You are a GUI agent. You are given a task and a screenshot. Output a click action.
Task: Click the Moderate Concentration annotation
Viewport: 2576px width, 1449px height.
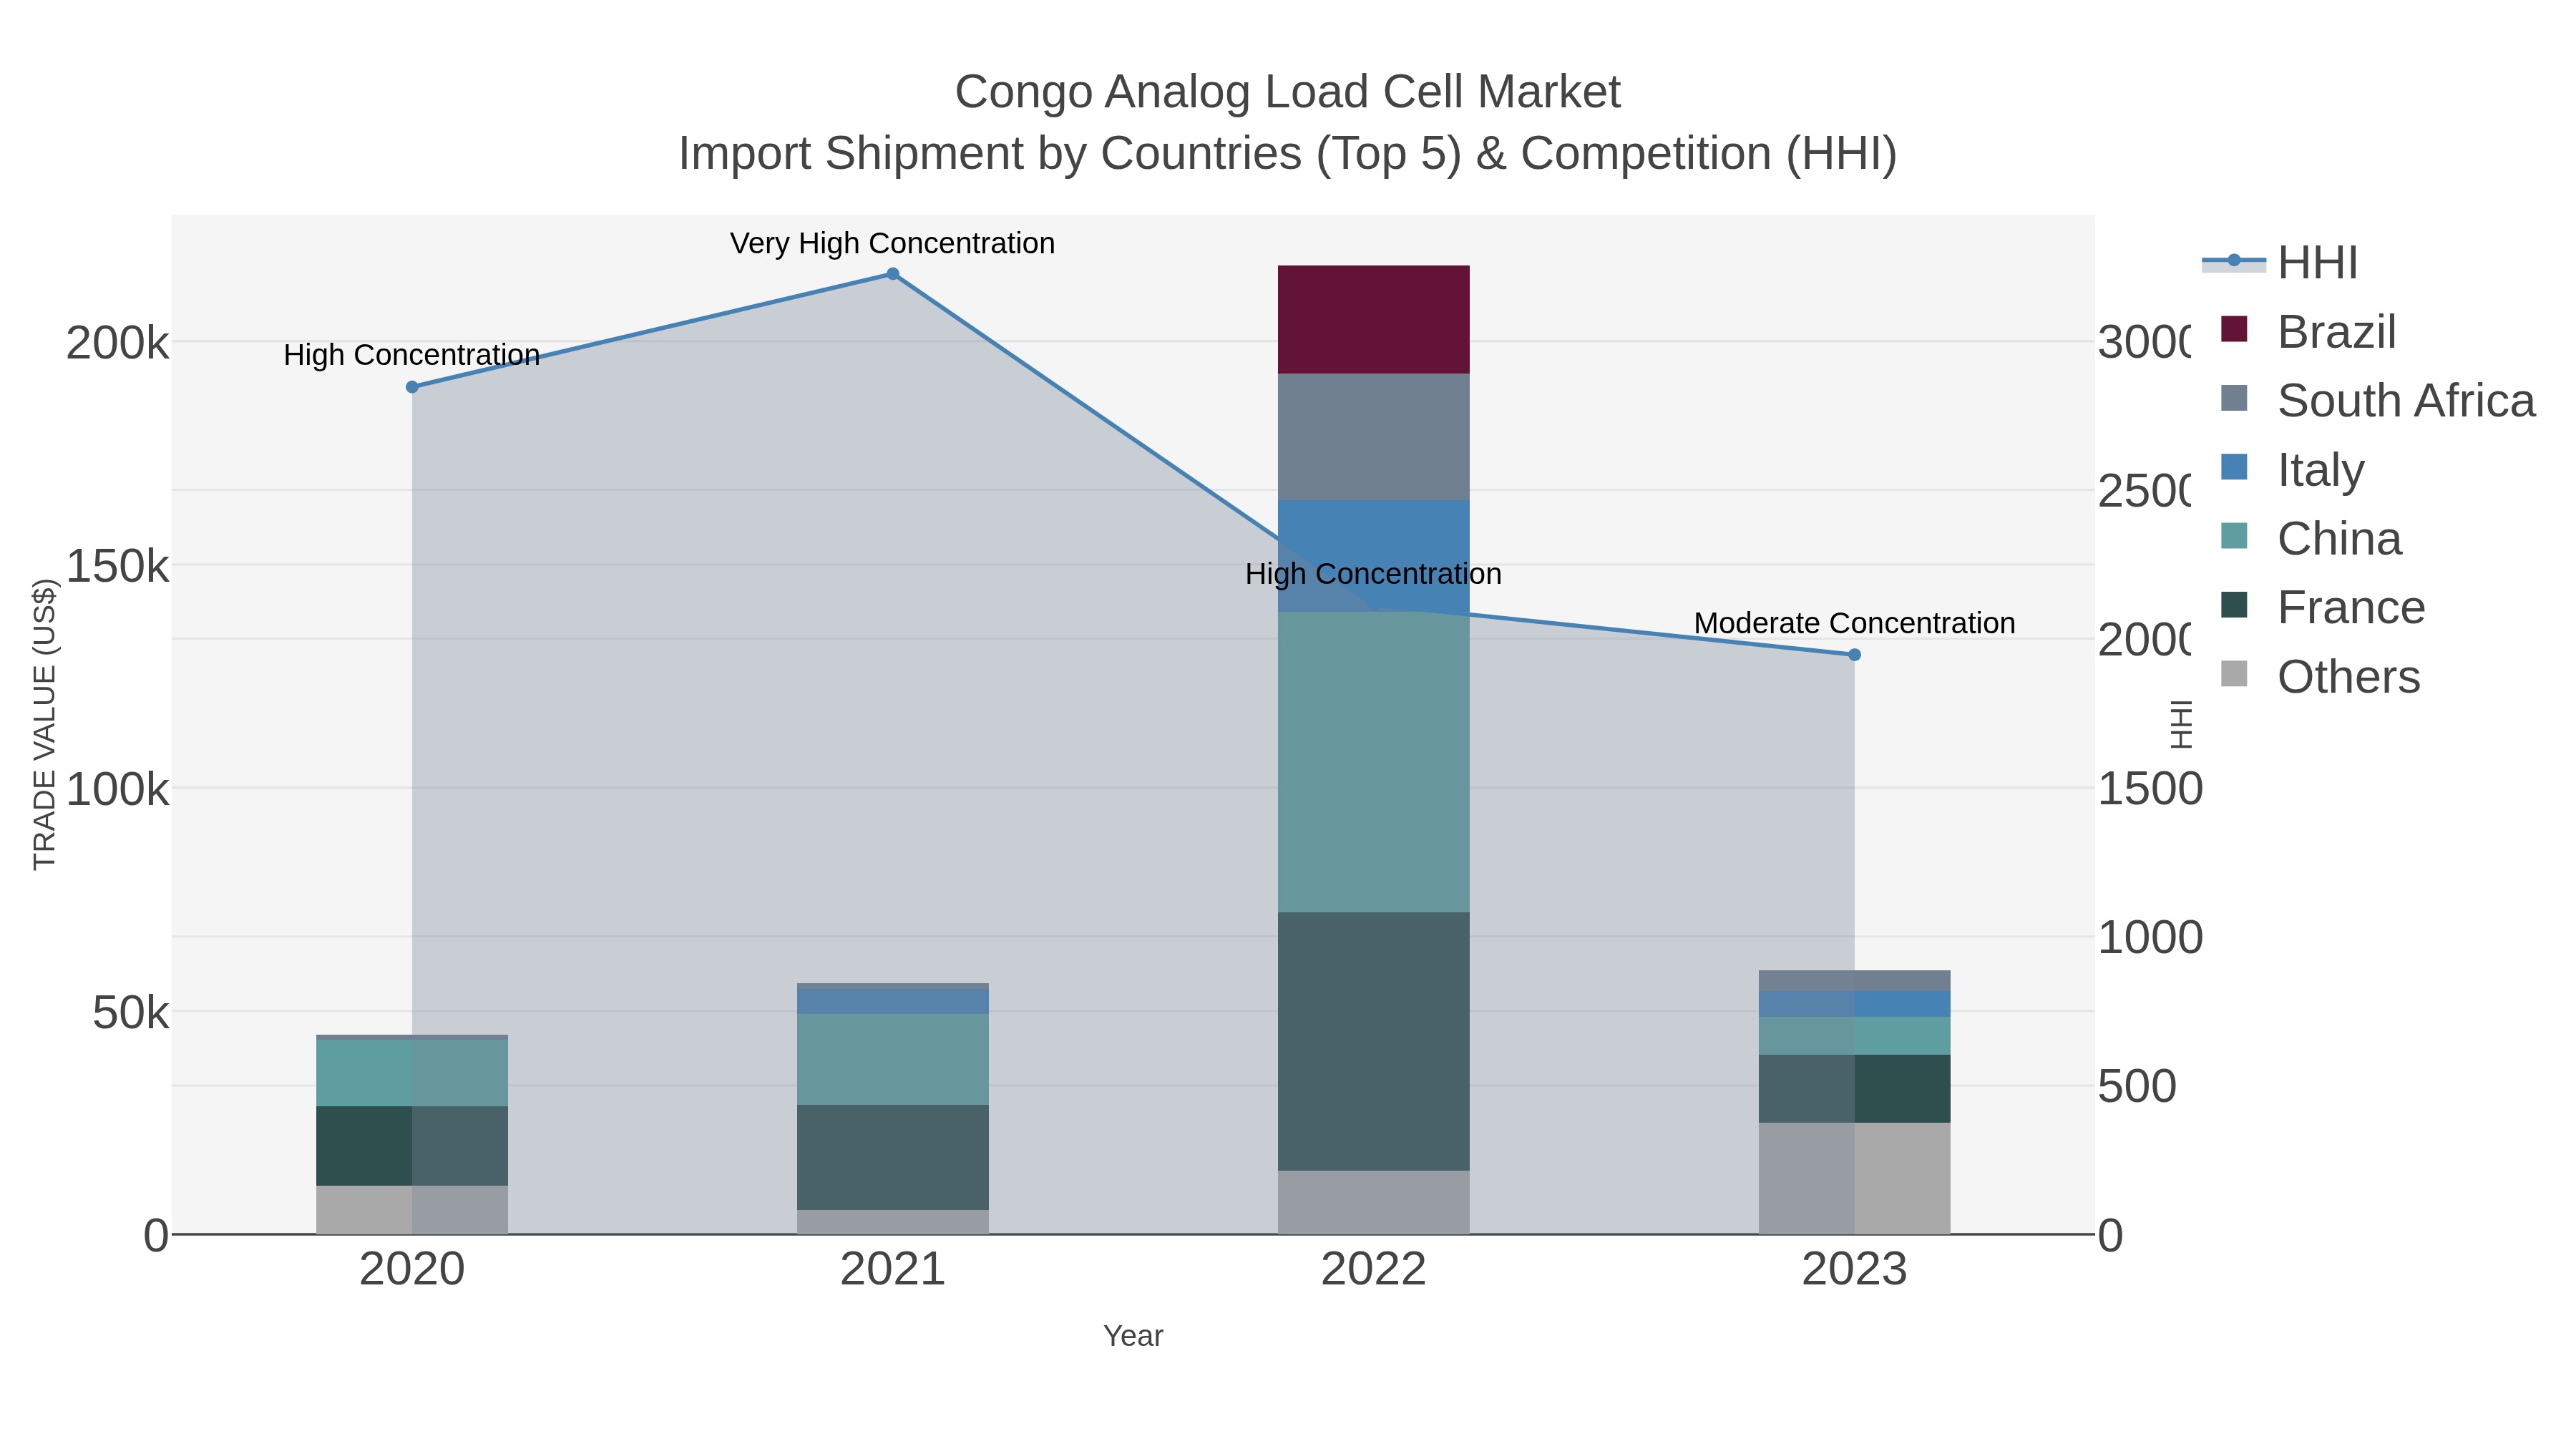[1854, 623]
